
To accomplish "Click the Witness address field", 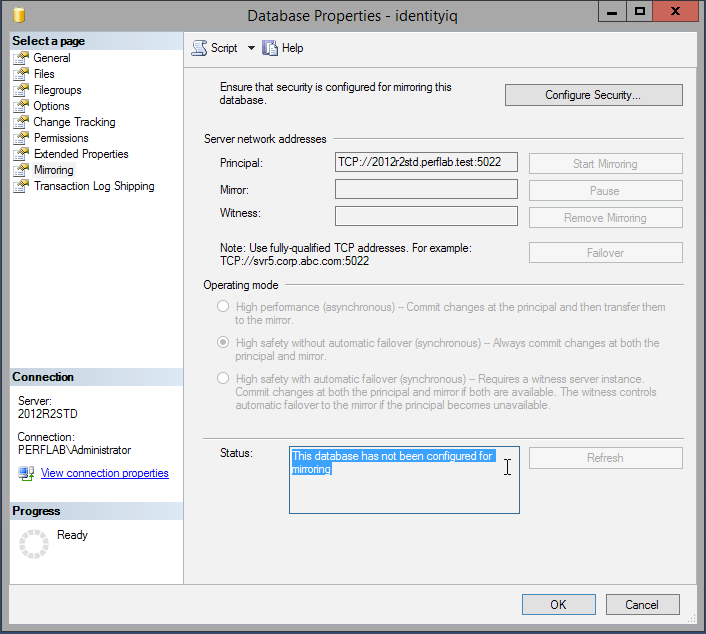I will pos(426,216).
